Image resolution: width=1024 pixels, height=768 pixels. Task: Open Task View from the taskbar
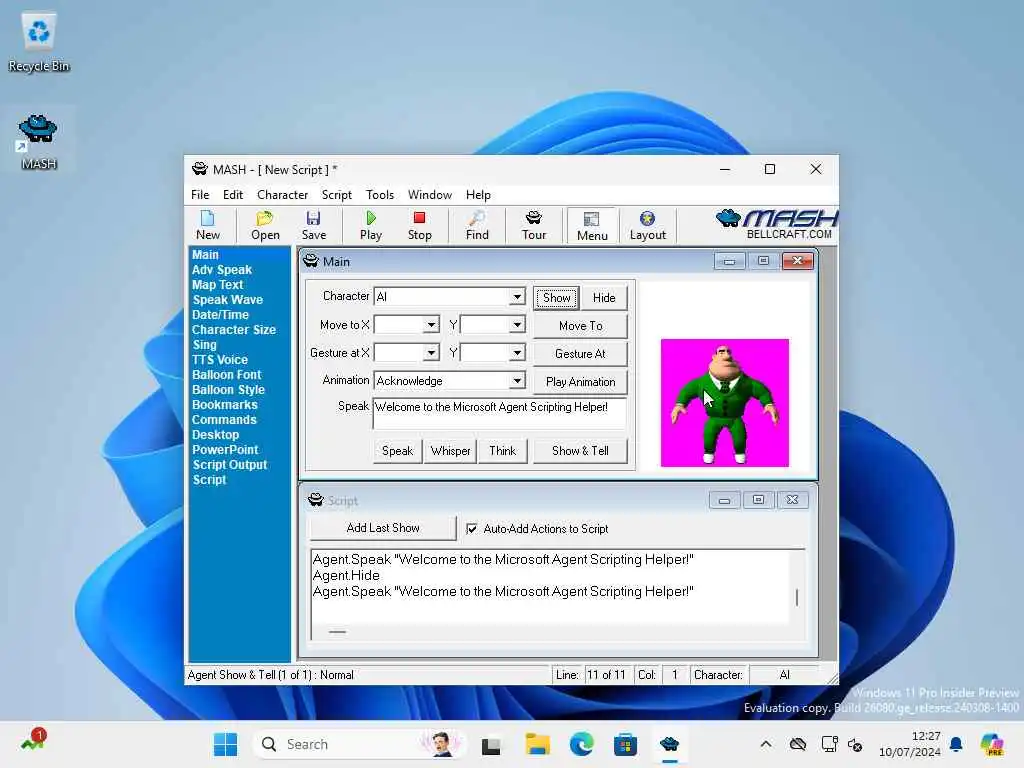491,744
